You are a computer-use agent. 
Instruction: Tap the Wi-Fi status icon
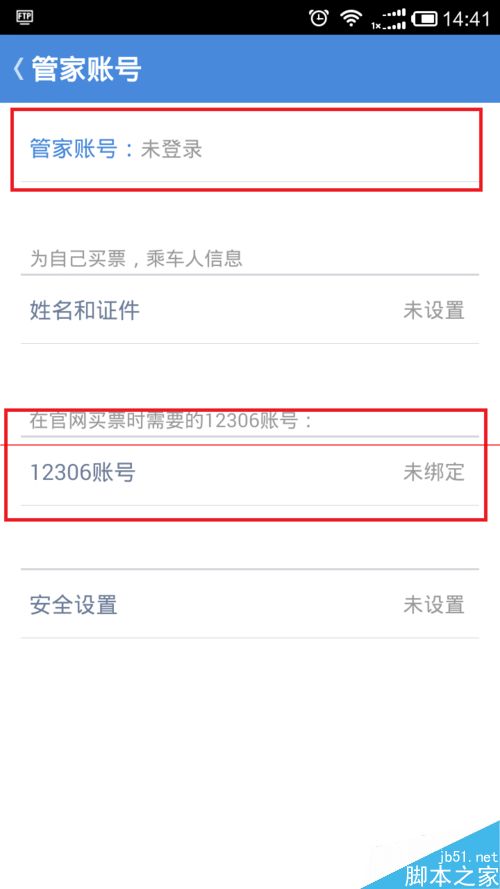pos(351,18)
